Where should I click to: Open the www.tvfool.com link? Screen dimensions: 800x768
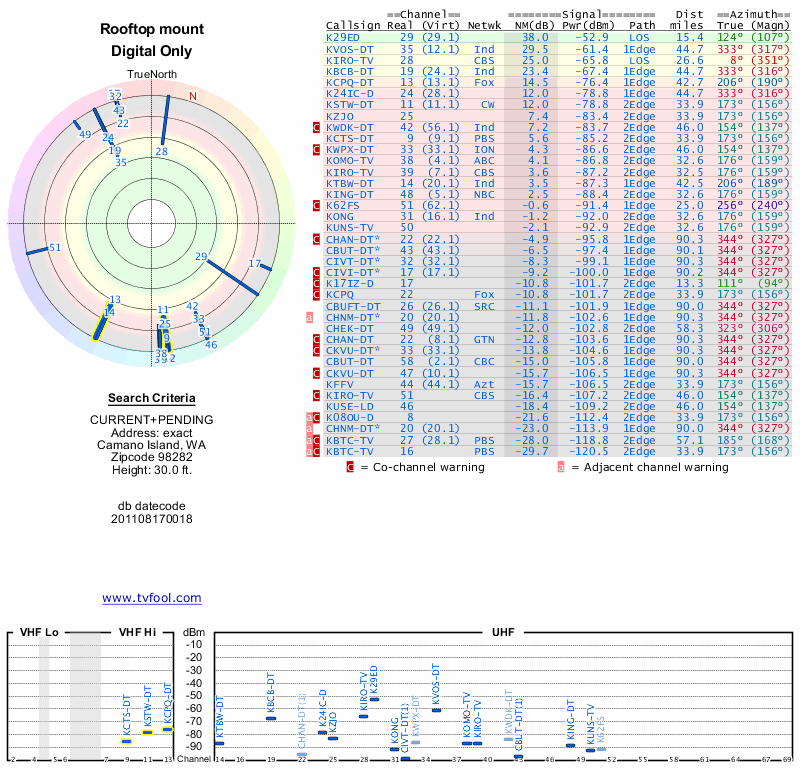tap(152, 598)
